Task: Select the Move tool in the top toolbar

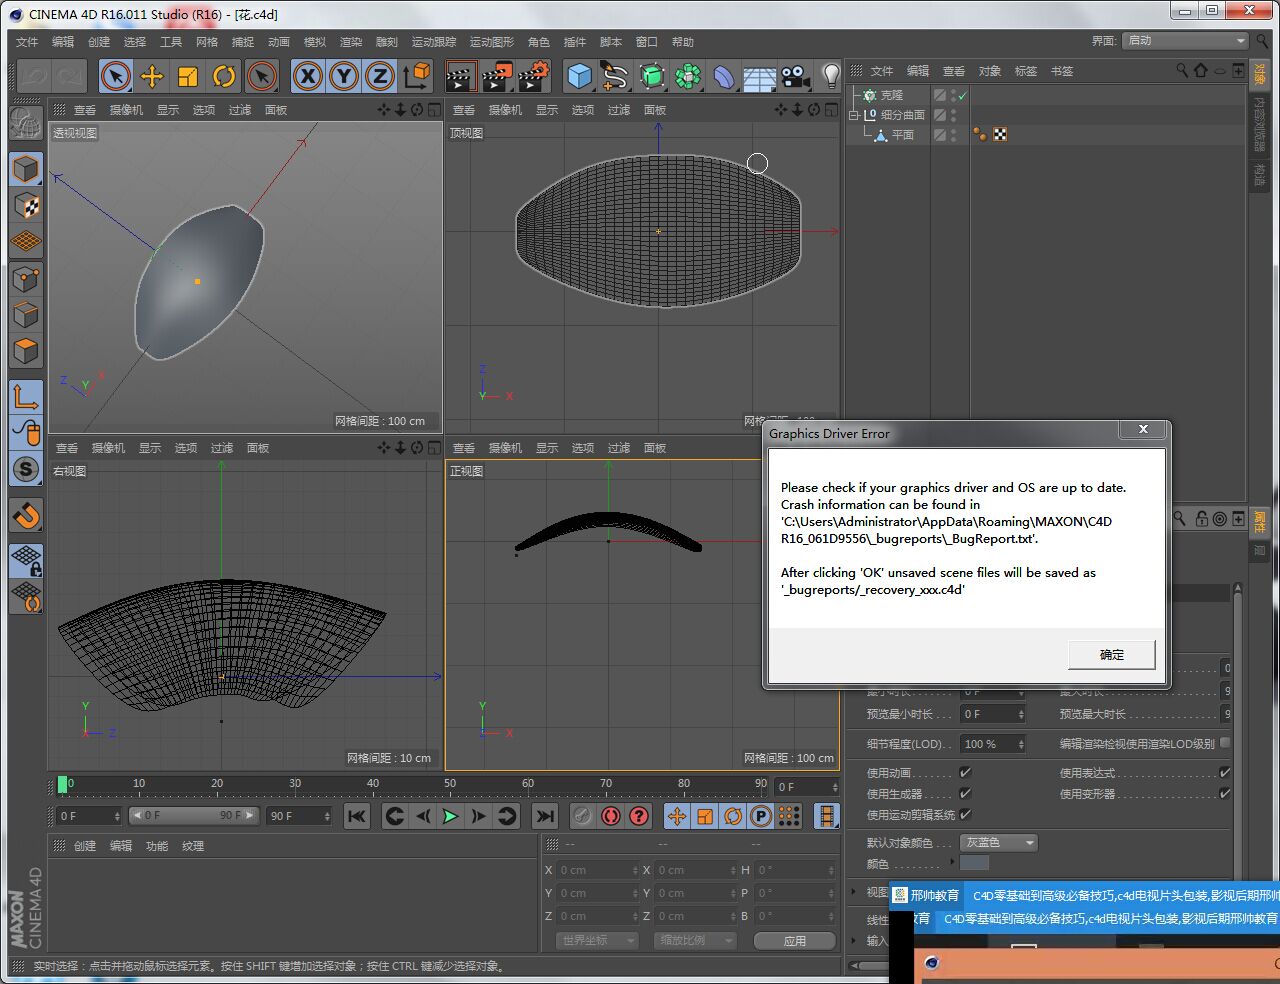Action: pos(152,77)
